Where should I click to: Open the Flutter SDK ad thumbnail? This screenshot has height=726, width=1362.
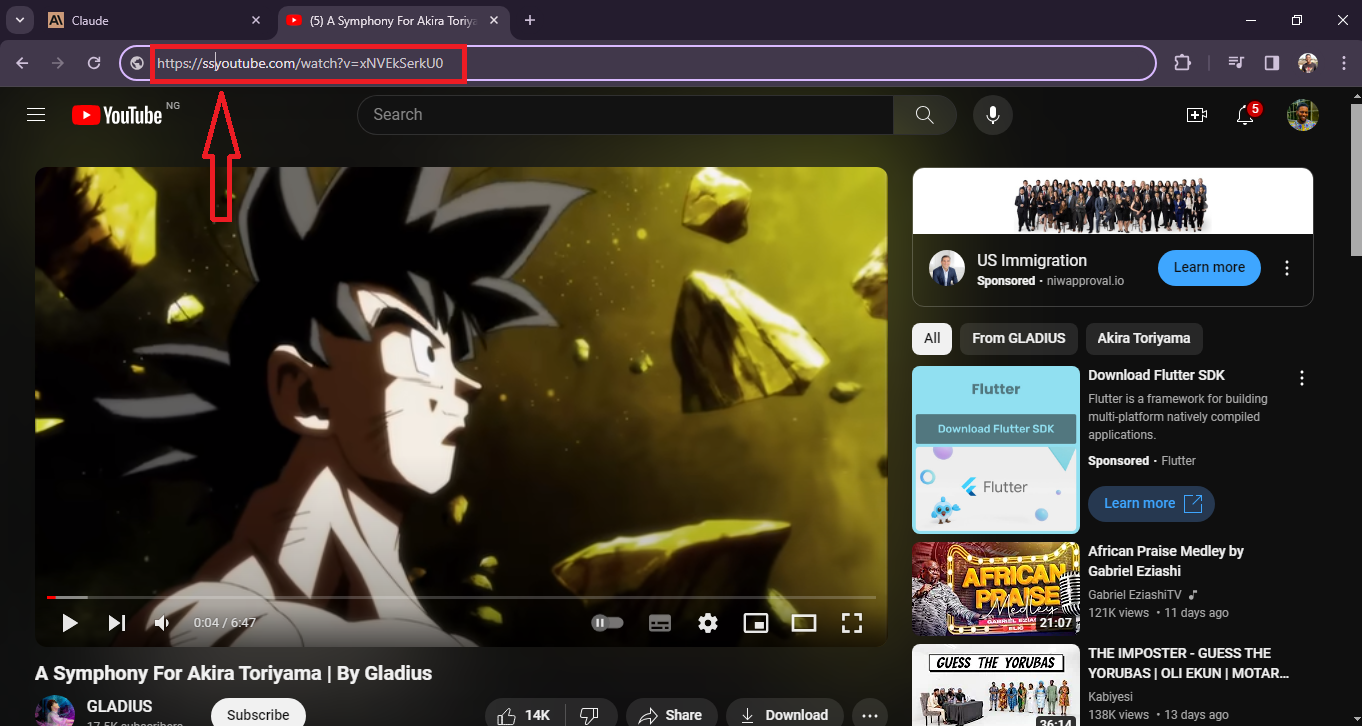(996, 450)
